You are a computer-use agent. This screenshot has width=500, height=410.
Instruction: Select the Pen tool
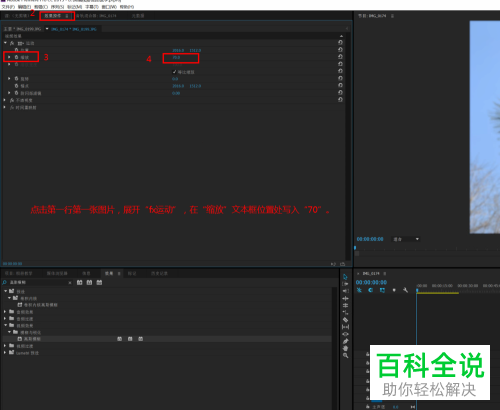345,341
